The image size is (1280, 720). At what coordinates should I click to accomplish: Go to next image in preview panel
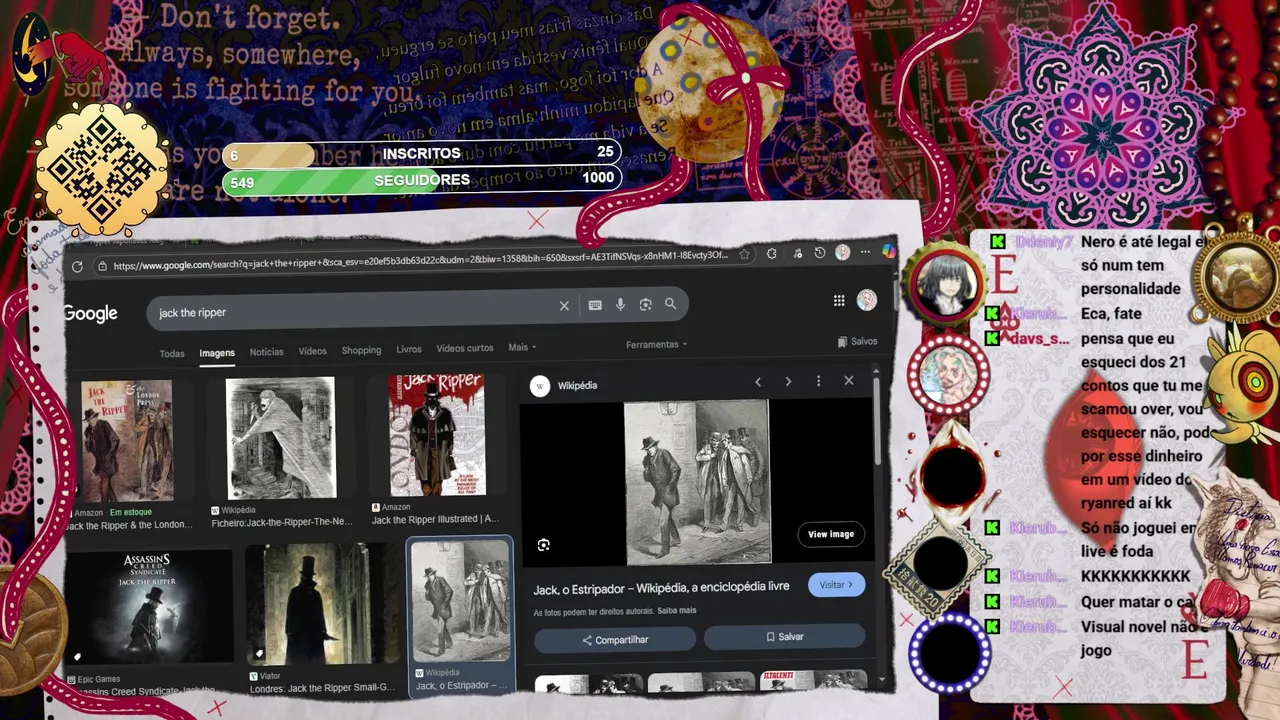pyautogui.click(x=788, y=382)
